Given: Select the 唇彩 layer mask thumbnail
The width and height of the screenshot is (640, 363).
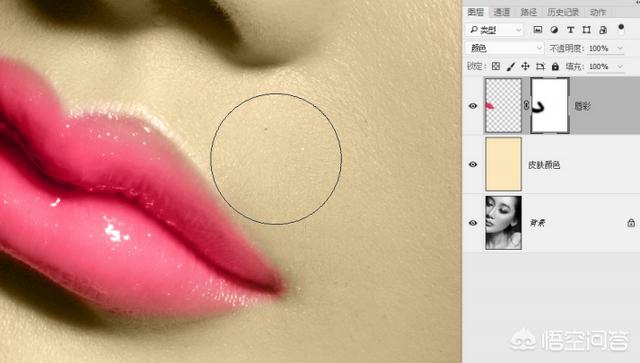Looking at the screenshot, I should 550,106.
